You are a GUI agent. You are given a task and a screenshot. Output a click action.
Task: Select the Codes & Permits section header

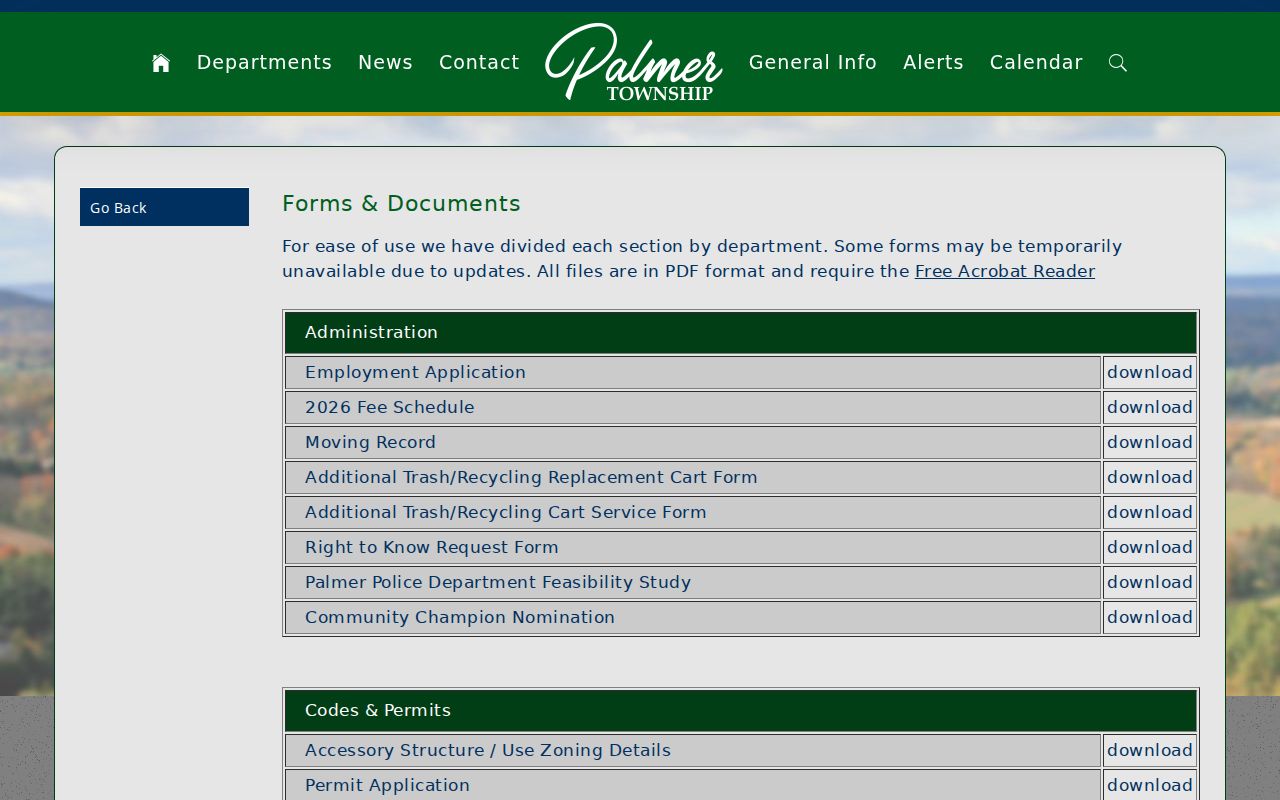[x=740, y=710]
